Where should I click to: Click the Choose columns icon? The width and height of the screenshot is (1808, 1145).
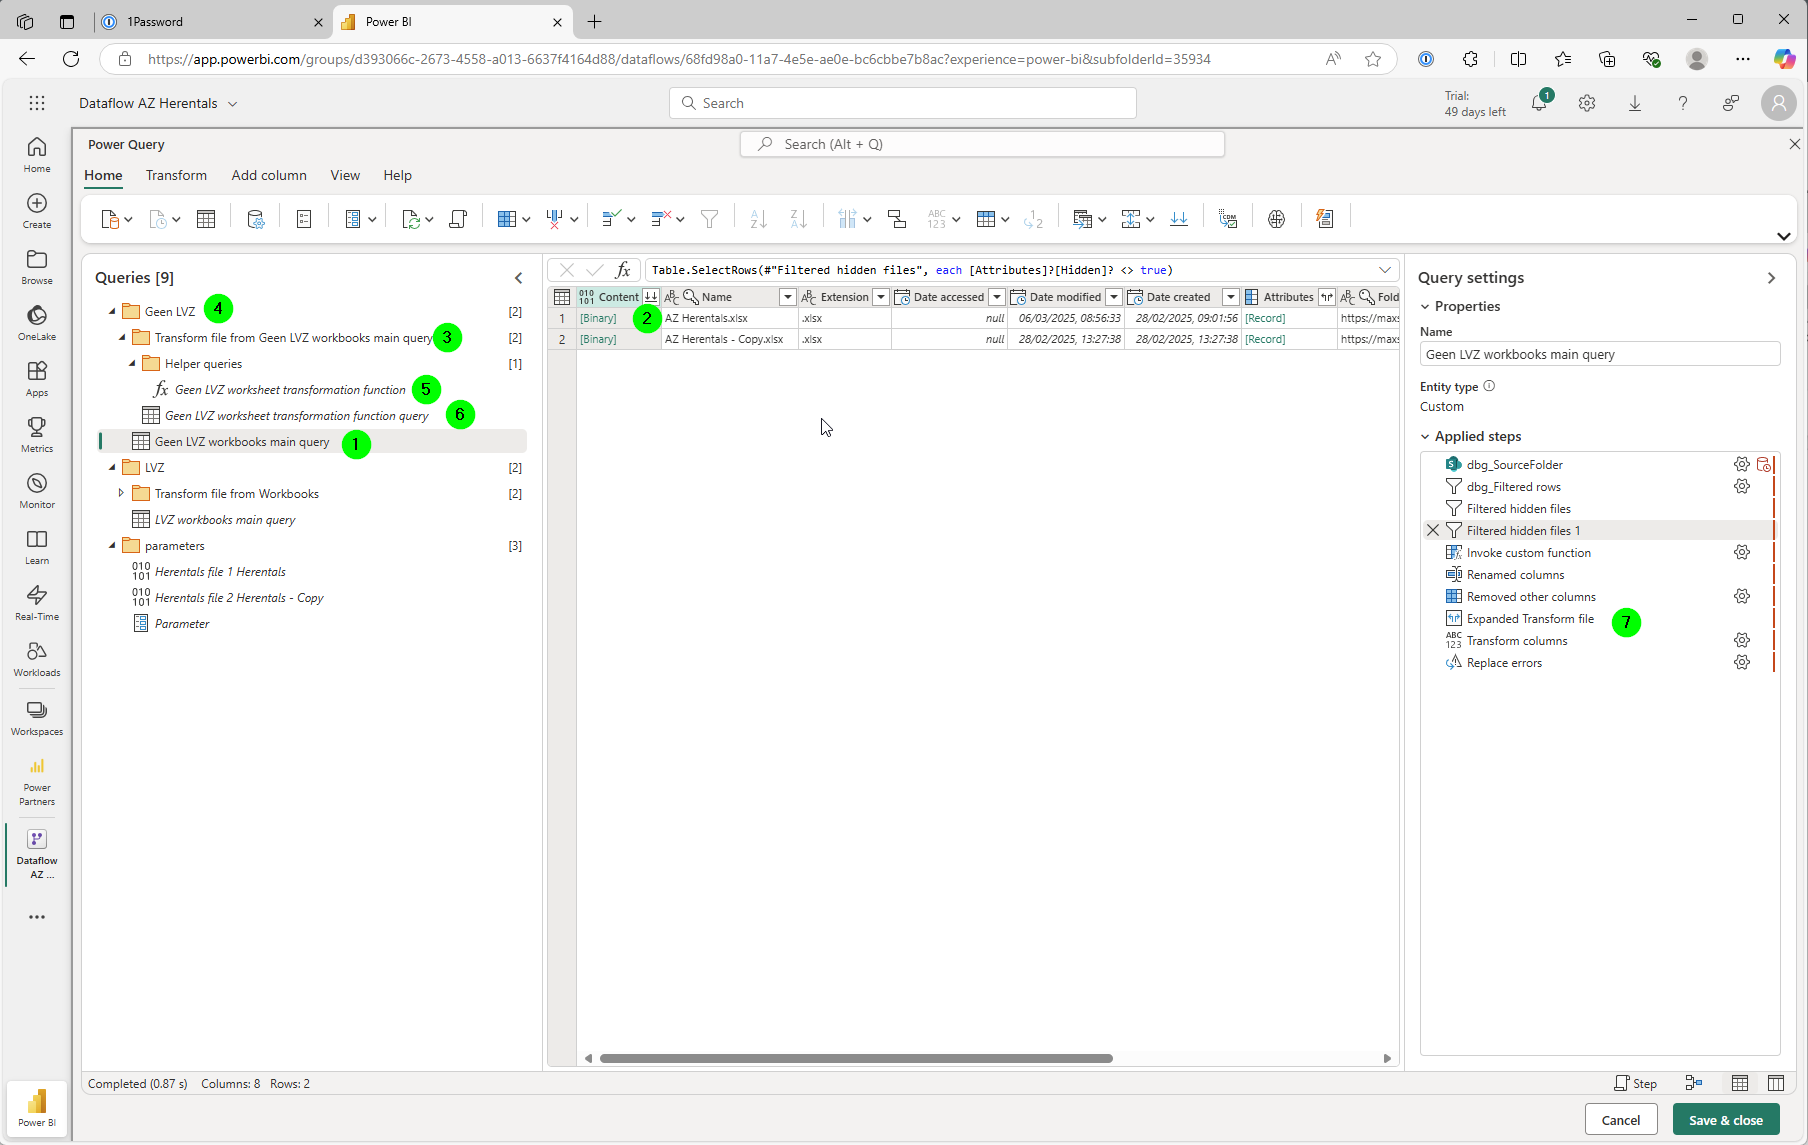pos(507,219)
